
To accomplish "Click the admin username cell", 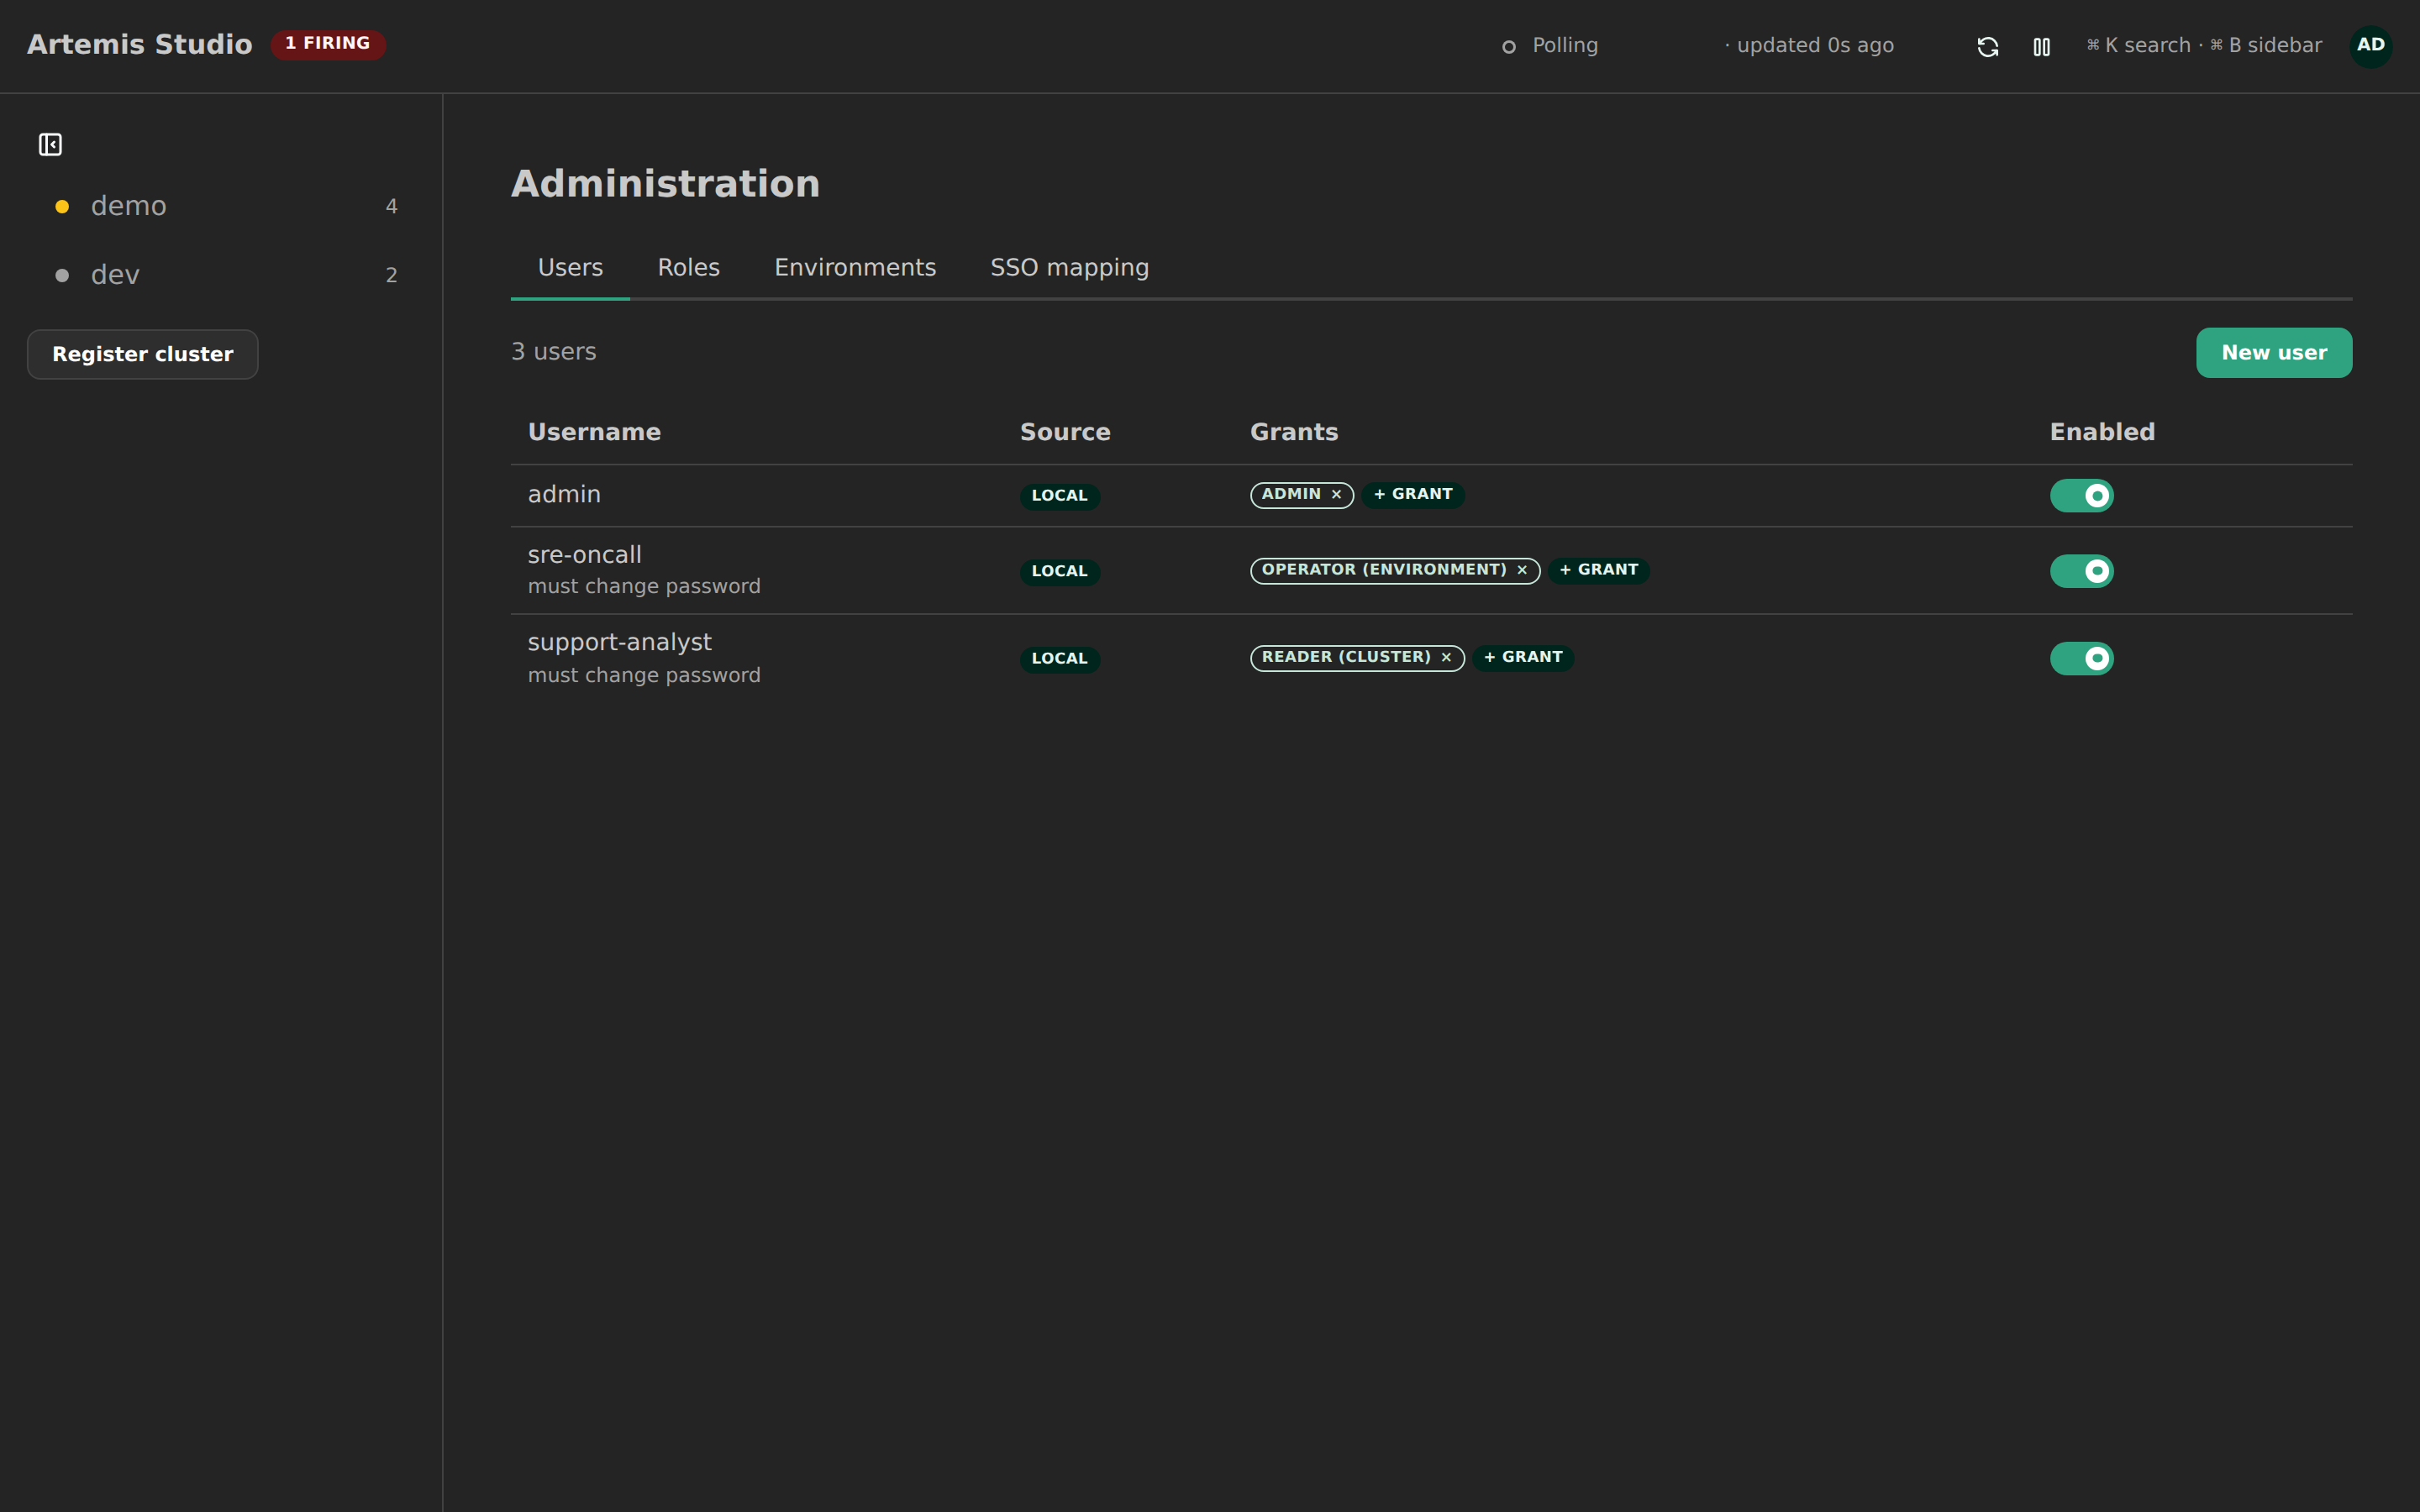I will (x=564, y=495).
